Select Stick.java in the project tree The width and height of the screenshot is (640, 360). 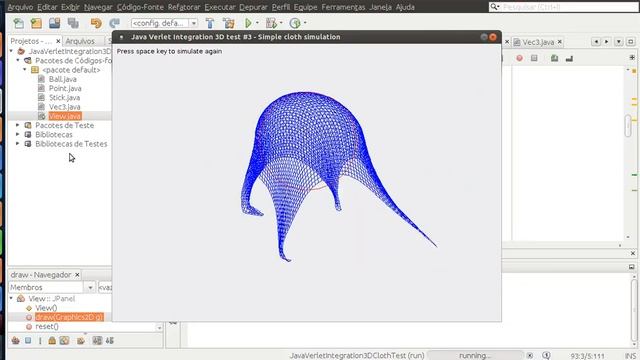click(x=64, y=98)
